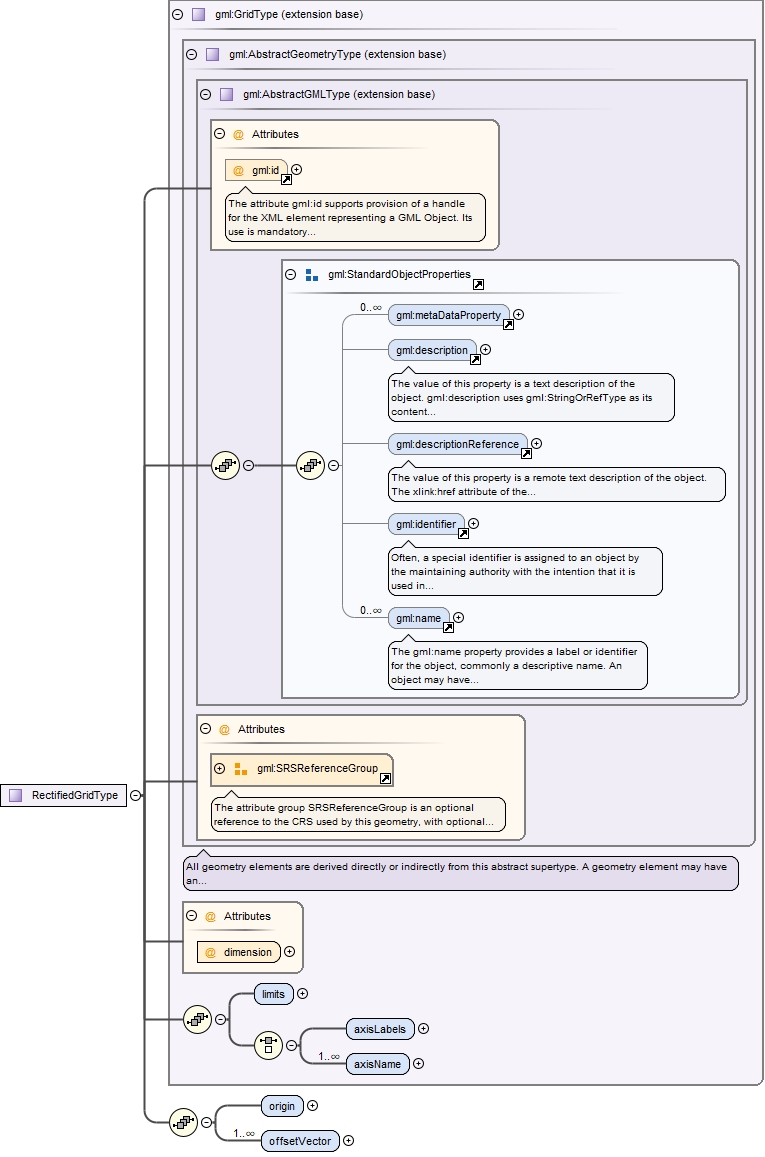This screenshot has height=1157, width=765.
Task: Collapse the gml:GridType extension base
Action: click(178, 14)
